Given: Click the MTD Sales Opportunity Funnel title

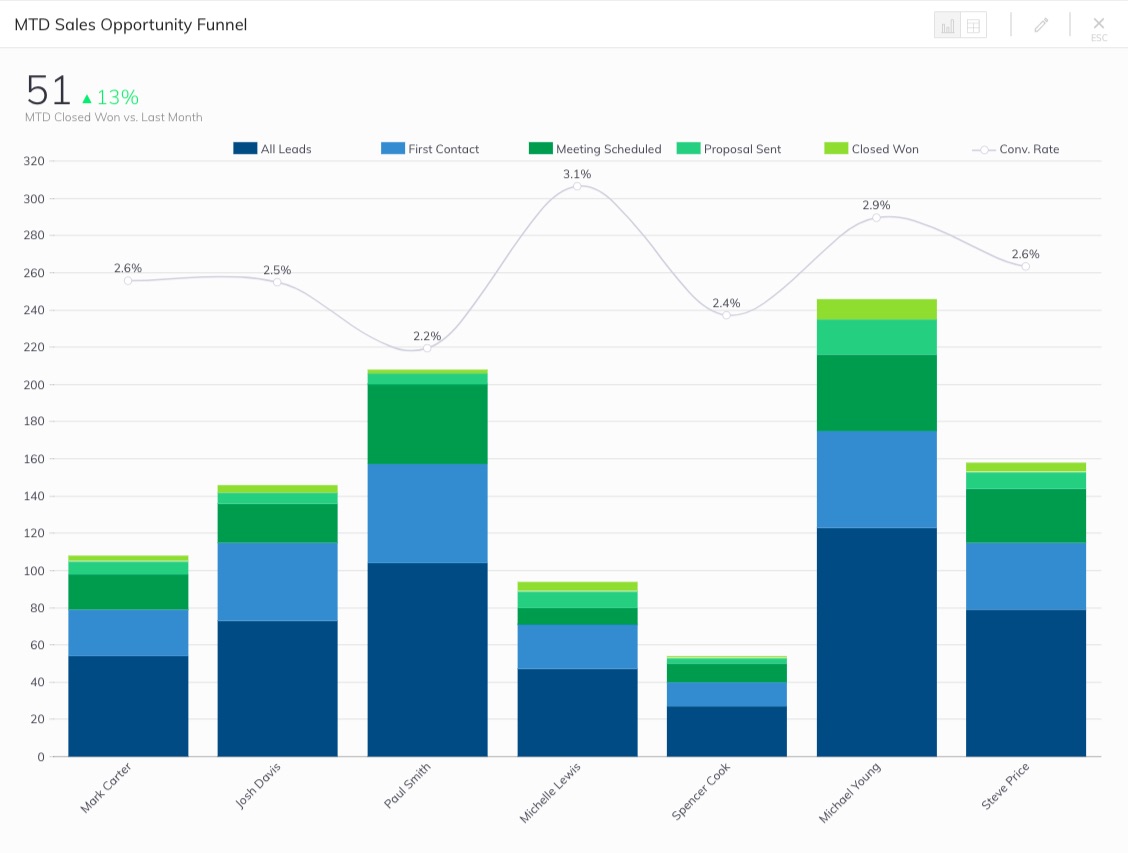Looking at the screenshot, I should click(x=129, y=24).
